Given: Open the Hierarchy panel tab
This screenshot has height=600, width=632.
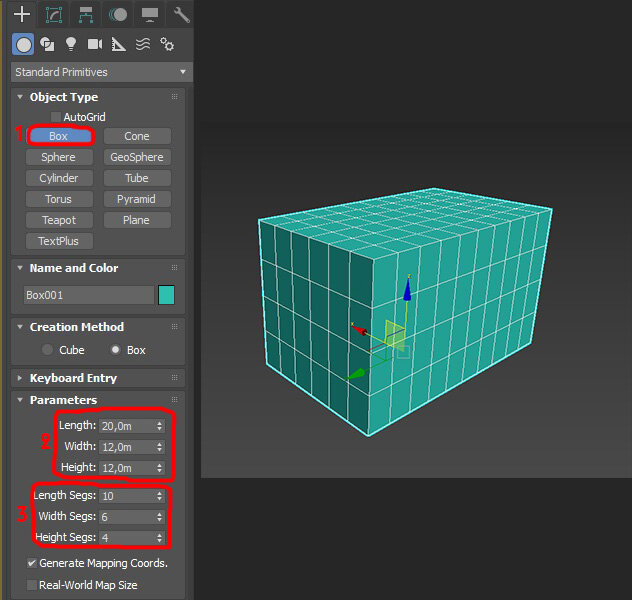Looking at the screenshot, I should tap(86, 15).
